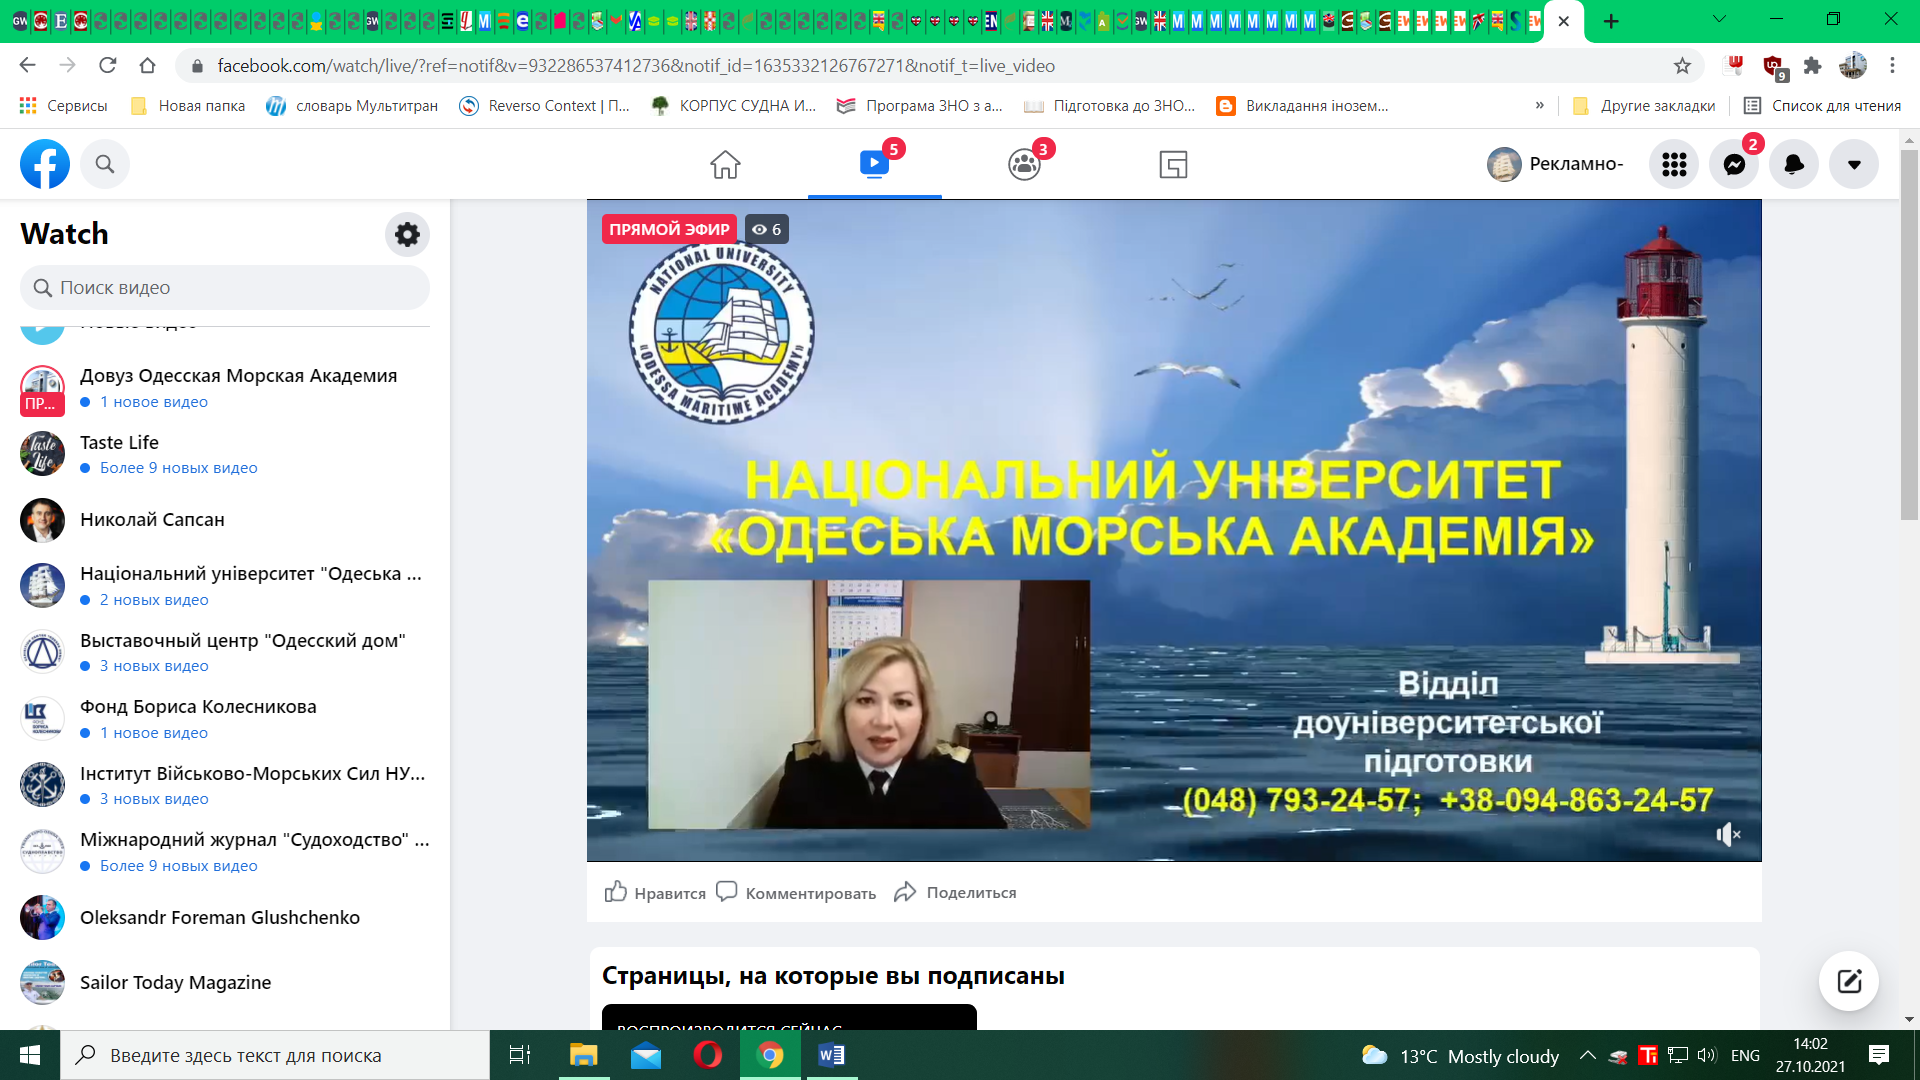Viewport: 1920px width, 1080px height.
Task: Open Task View on the taskbar
Action: point(520,1055)
